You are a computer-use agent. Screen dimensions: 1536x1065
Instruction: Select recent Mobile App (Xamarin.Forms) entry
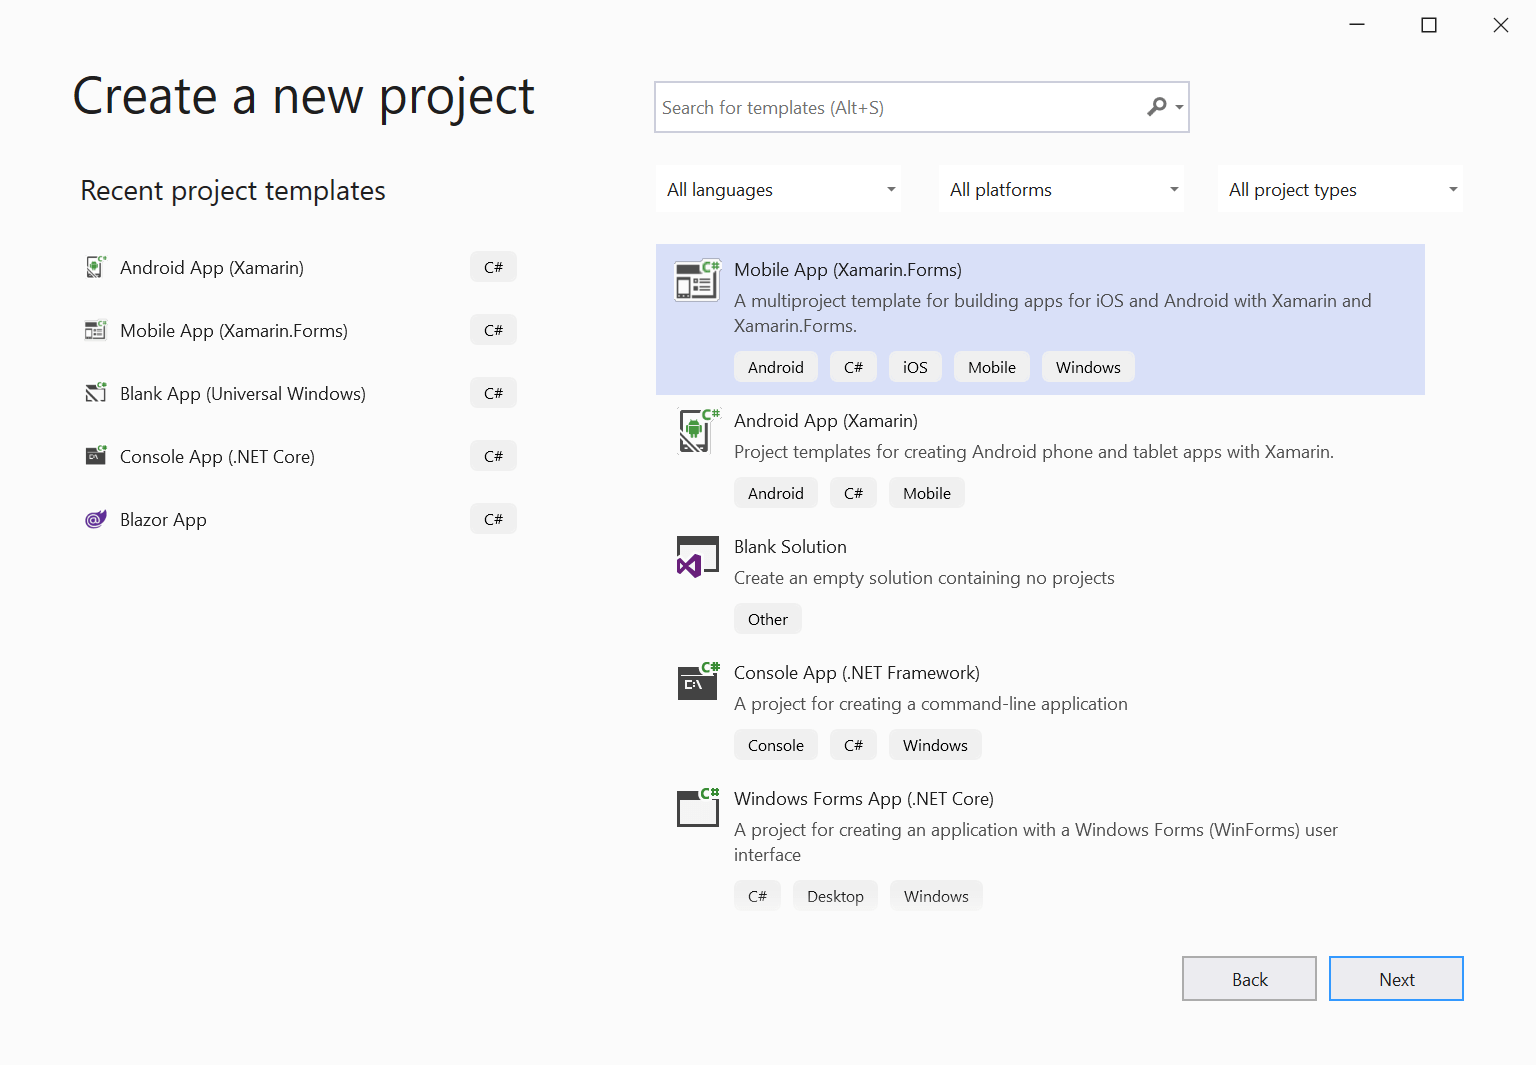click(x=234, y=331)
